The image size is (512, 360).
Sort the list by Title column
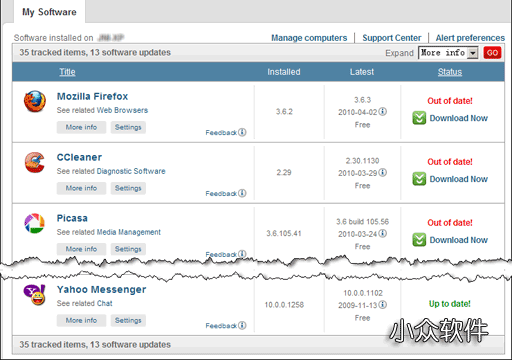pyautogui.click(x=67, y=72)
